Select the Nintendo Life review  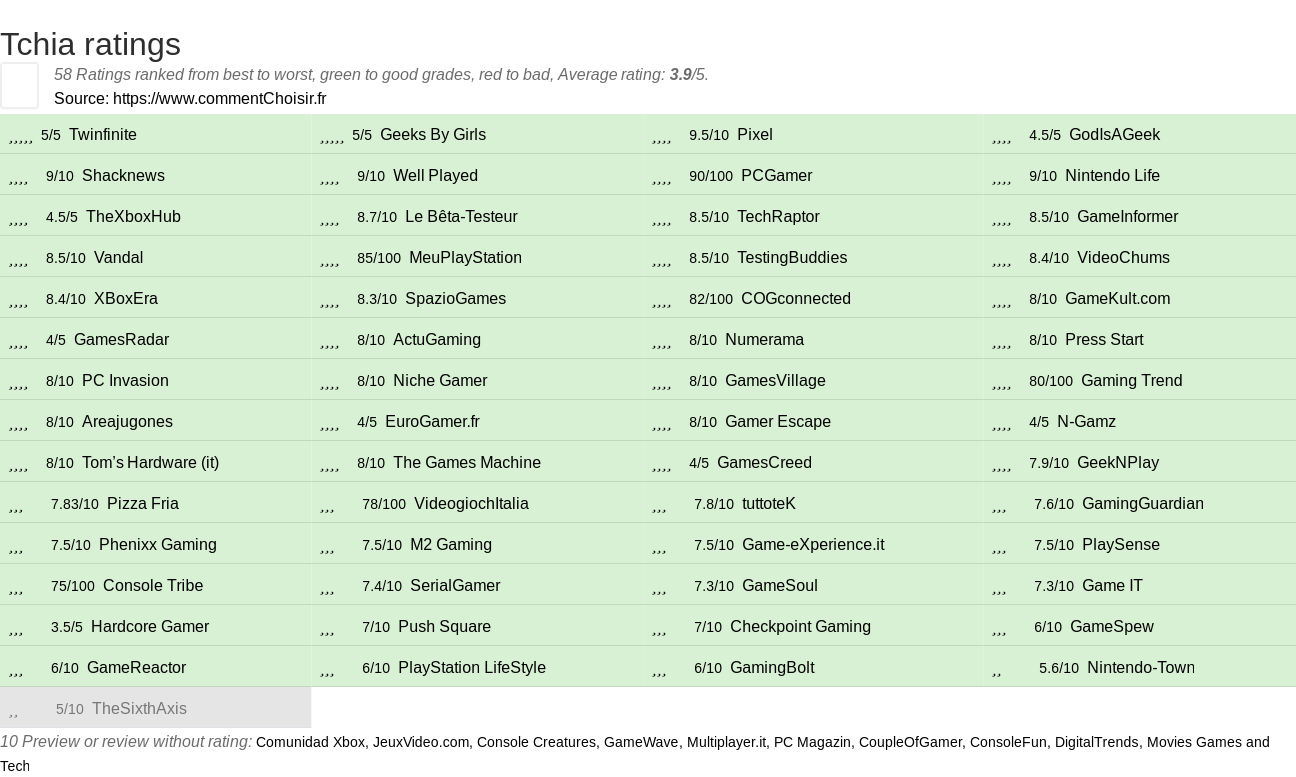(x=1140, y=175)
